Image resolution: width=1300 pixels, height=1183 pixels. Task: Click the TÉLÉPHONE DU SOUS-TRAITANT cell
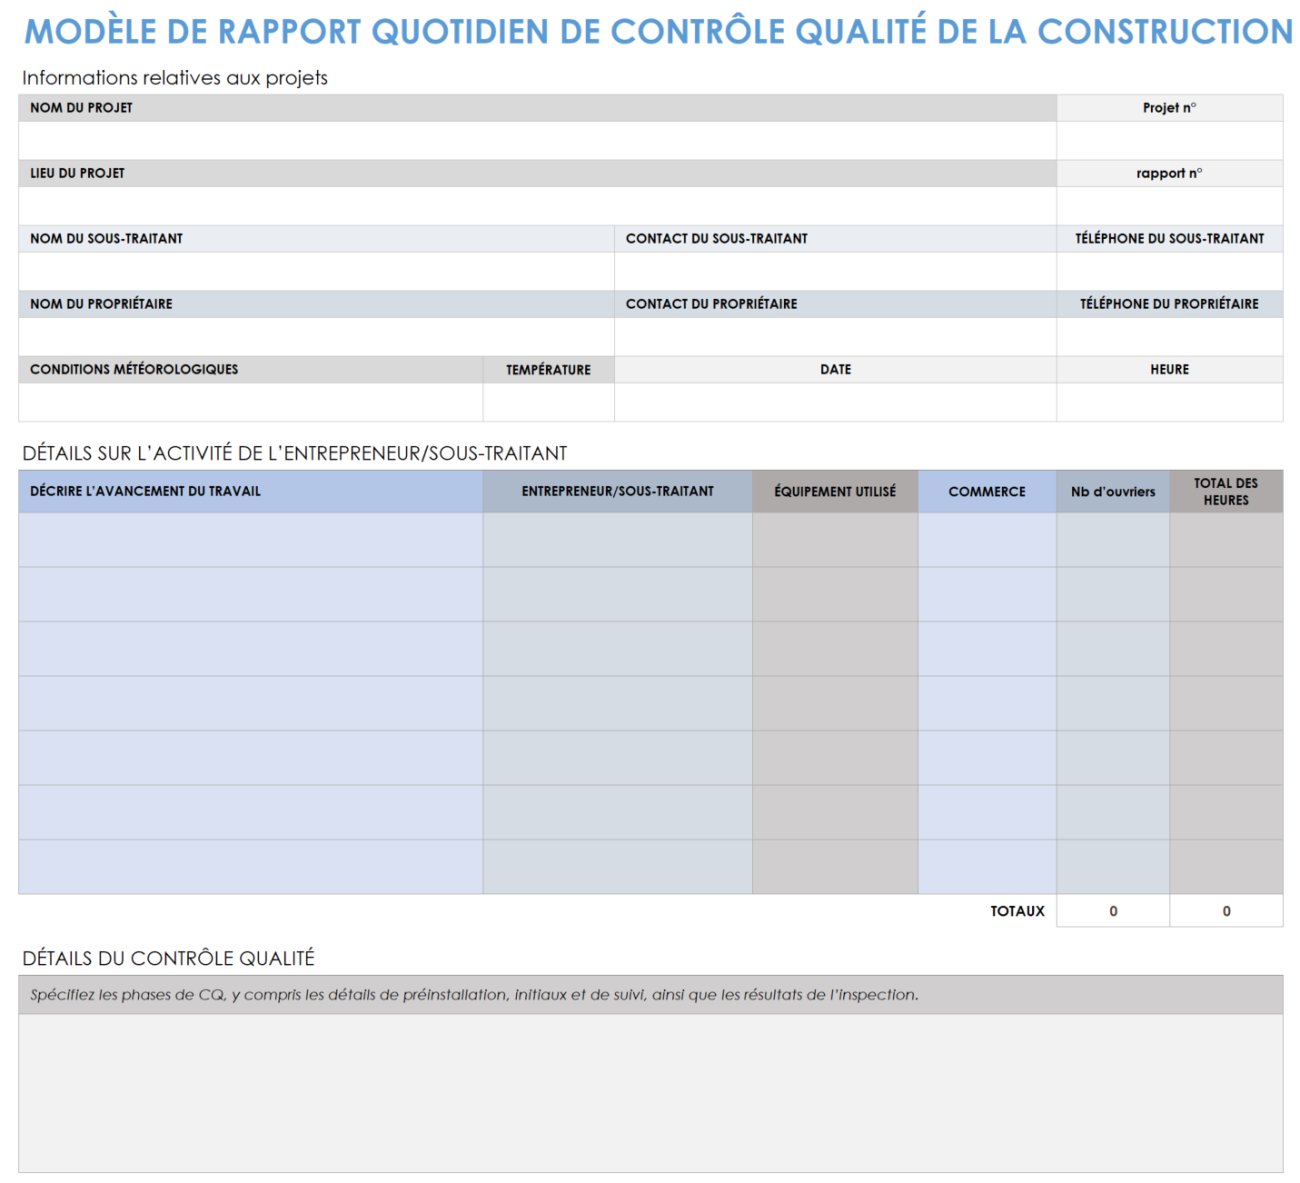[1169, 270]
